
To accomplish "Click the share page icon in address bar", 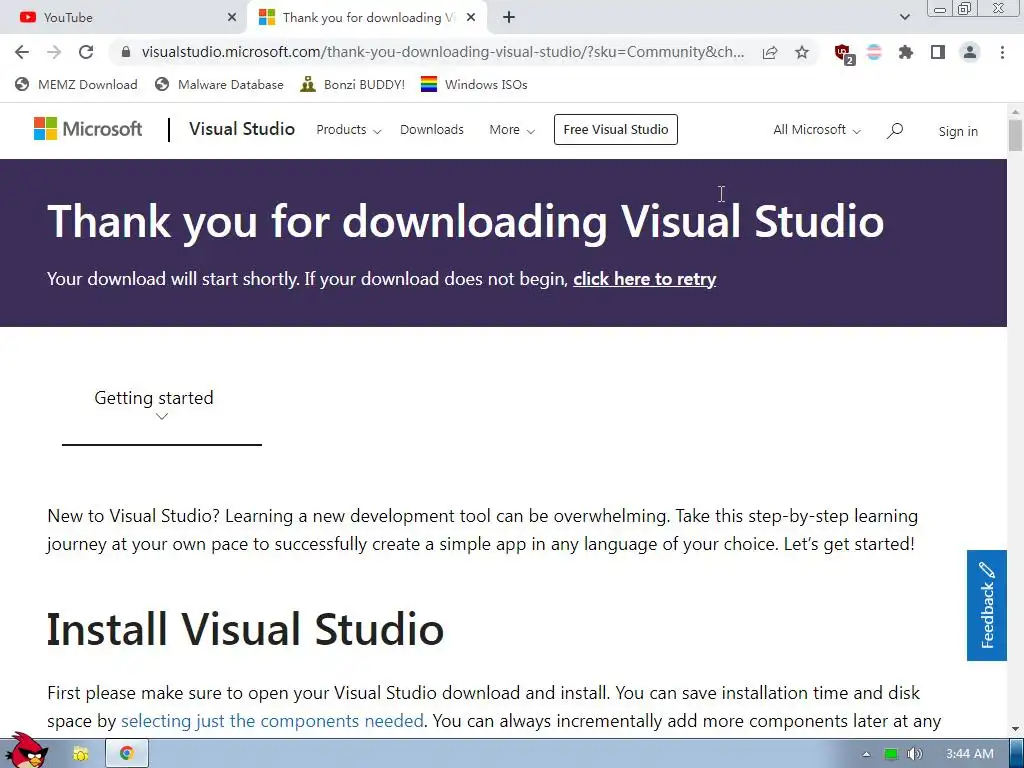I will [x=770, y=52].
